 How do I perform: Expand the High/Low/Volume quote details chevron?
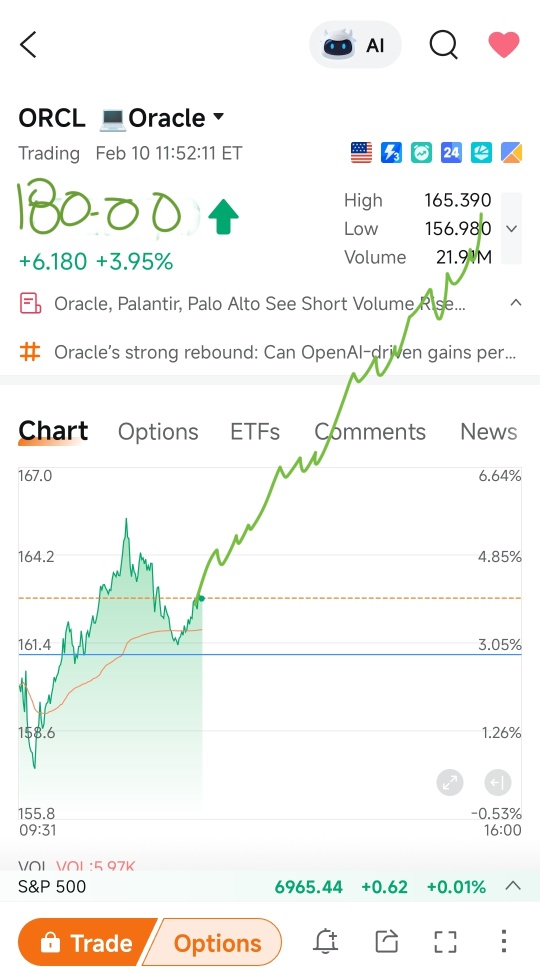coord(511,229)
